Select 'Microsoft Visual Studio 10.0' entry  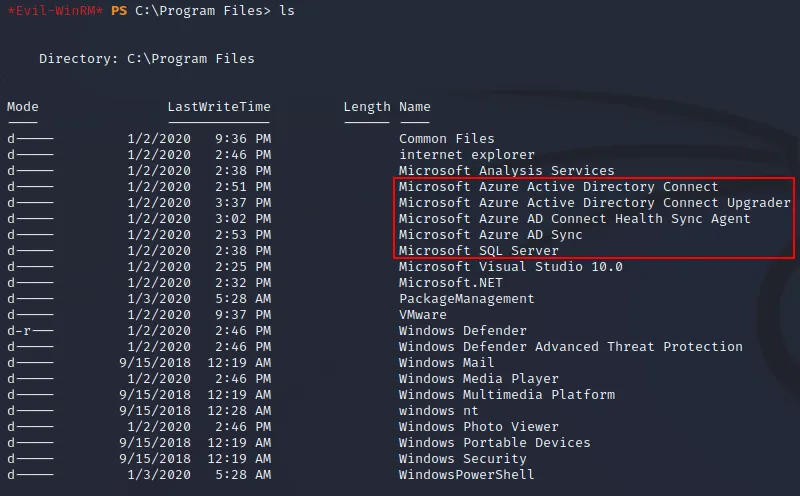511,266
